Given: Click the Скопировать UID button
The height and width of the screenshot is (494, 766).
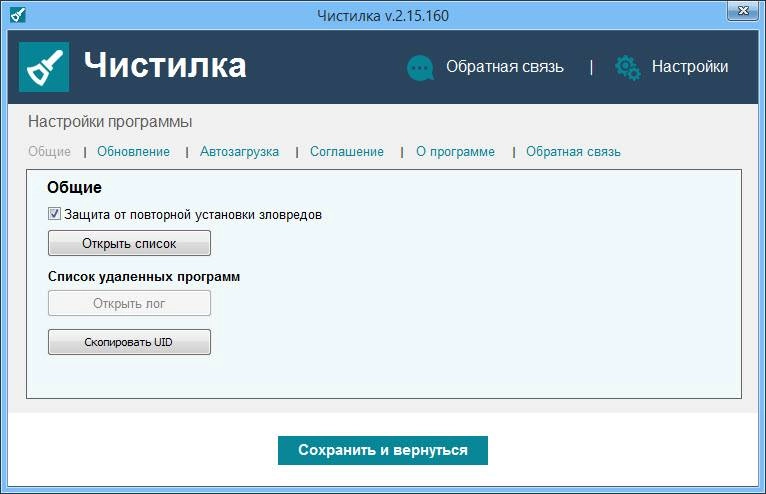Looking at the screenshot, I should 129,342.
